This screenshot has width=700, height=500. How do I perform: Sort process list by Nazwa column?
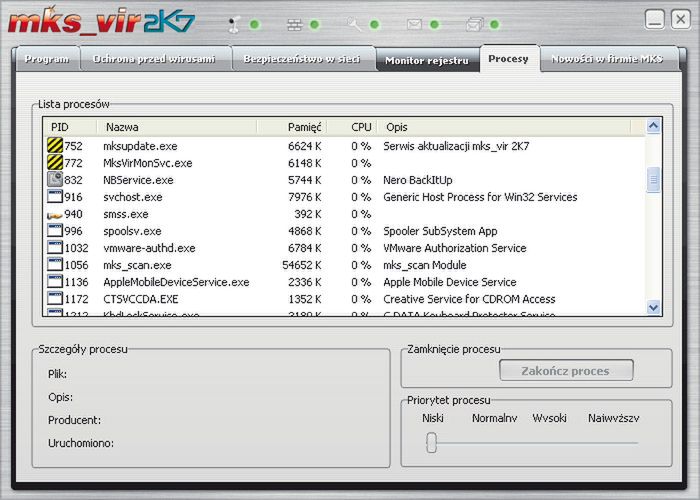pos(177,127)
